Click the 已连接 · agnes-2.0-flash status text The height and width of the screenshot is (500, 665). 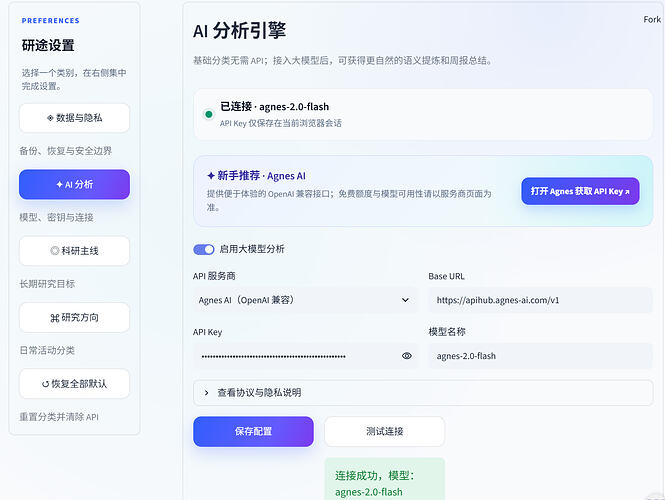coord(274,106)
